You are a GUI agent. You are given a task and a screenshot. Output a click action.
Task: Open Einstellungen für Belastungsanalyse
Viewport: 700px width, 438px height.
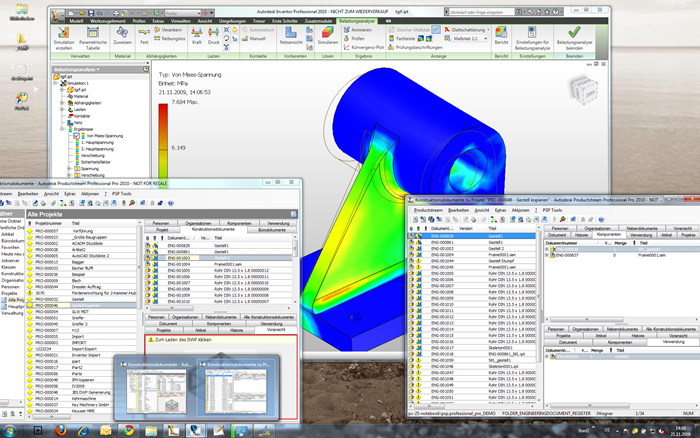(532, 38)
